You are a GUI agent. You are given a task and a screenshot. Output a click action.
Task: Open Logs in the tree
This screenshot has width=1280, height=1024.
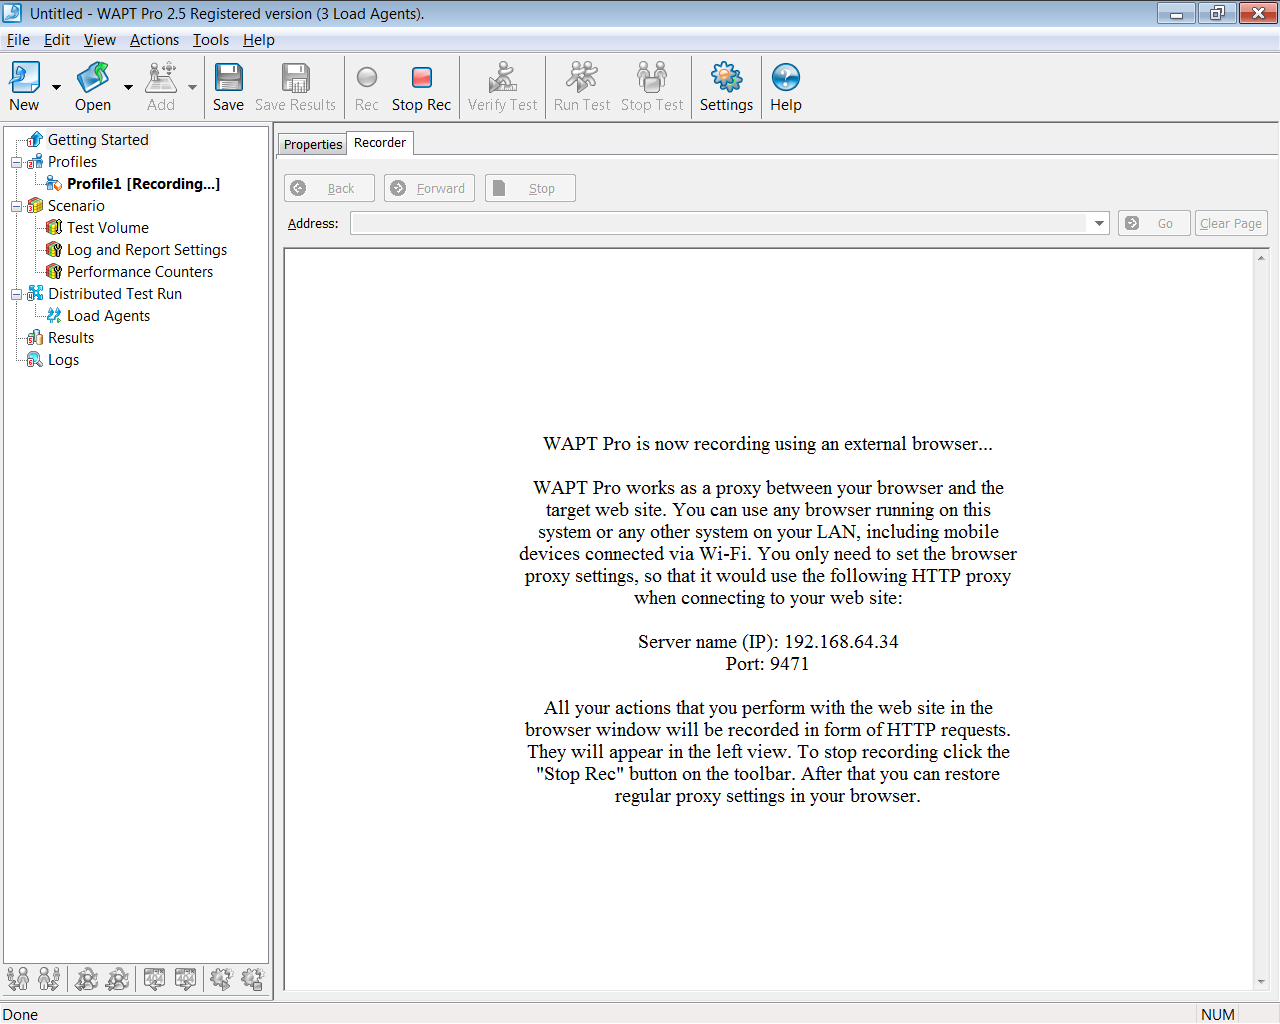point(63,360)
